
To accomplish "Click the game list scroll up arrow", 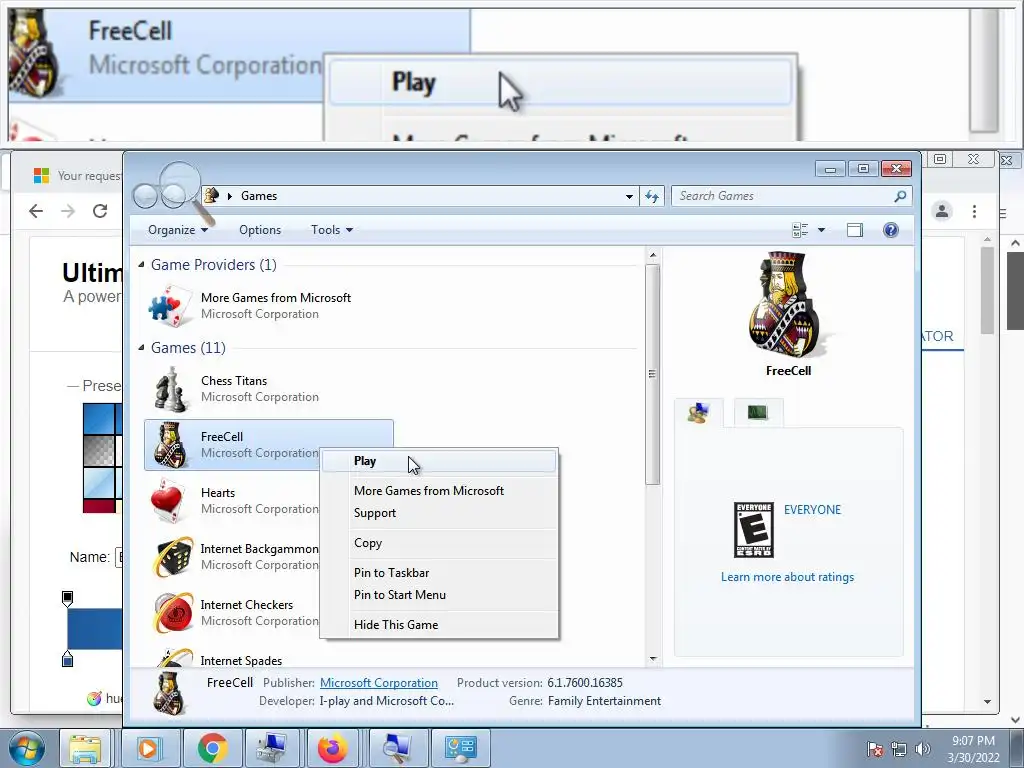I will pyautogui.click(x=652, y=255).
